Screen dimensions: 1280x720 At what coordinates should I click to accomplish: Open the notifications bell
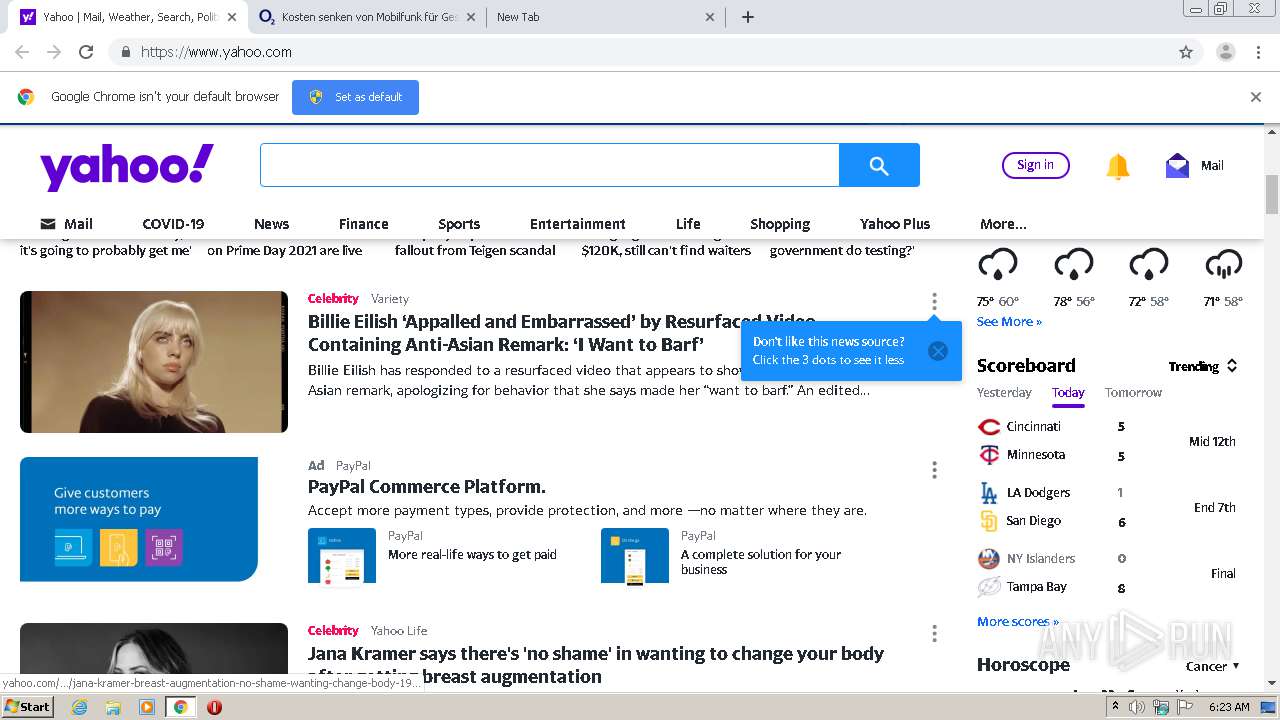(x=1118, y=166)
